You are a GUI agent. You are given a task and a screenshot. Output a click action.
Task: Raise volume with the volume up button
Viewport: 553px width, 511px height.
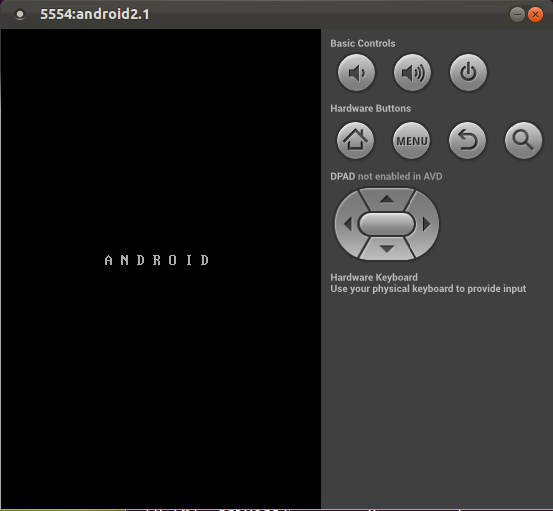[x=412, y=73]
